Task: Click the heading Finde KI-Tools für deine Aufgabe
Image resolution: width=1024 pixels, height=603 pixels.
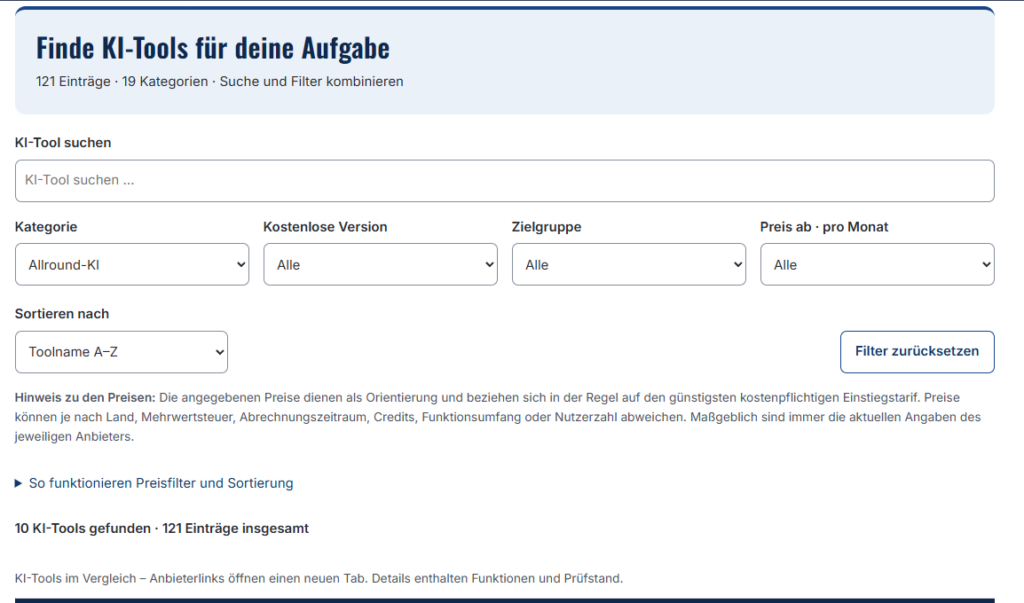Action: [213, 48]
